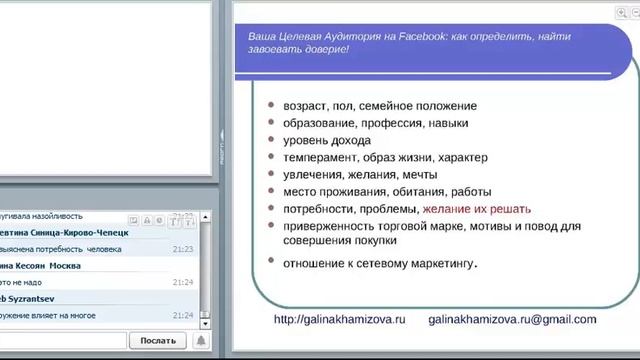Click the zoom out magnifier on the slide

pos(635,13)
